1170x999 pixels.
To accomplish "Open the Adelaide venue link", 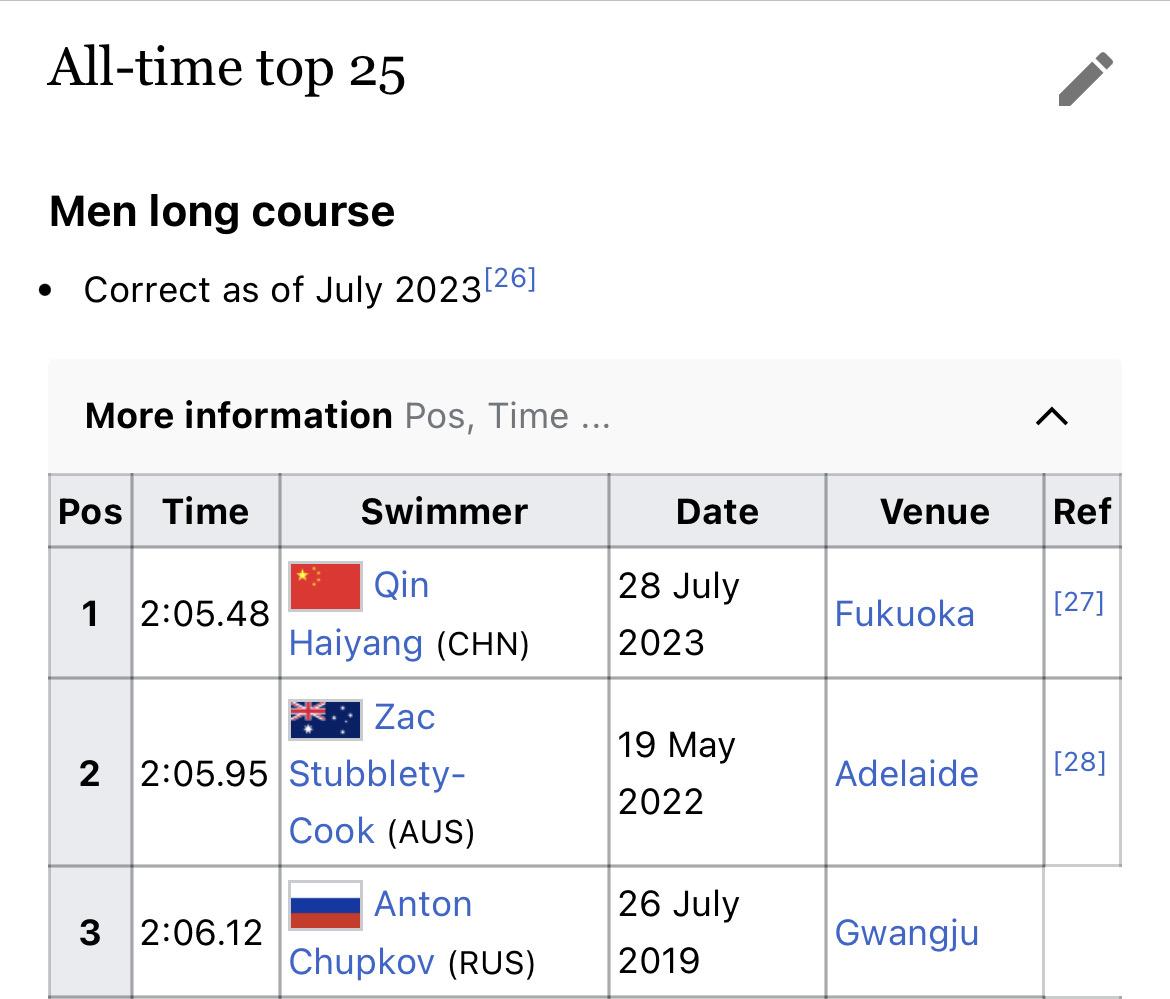I will [x=907, y=774].
